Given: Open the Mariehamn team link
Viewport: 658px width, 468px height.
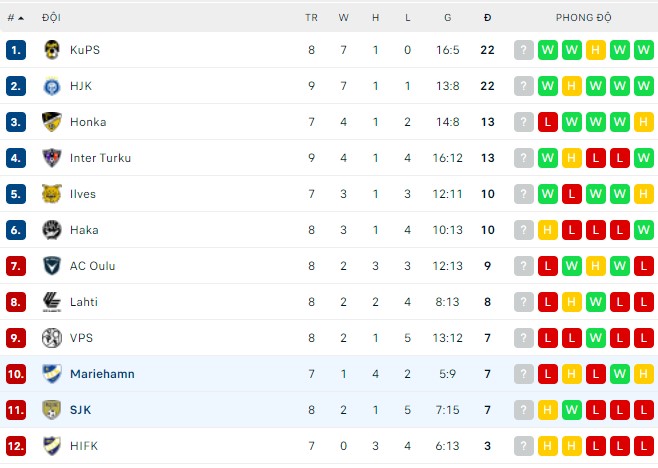Looking at the screenshot, I should [102, 374].
